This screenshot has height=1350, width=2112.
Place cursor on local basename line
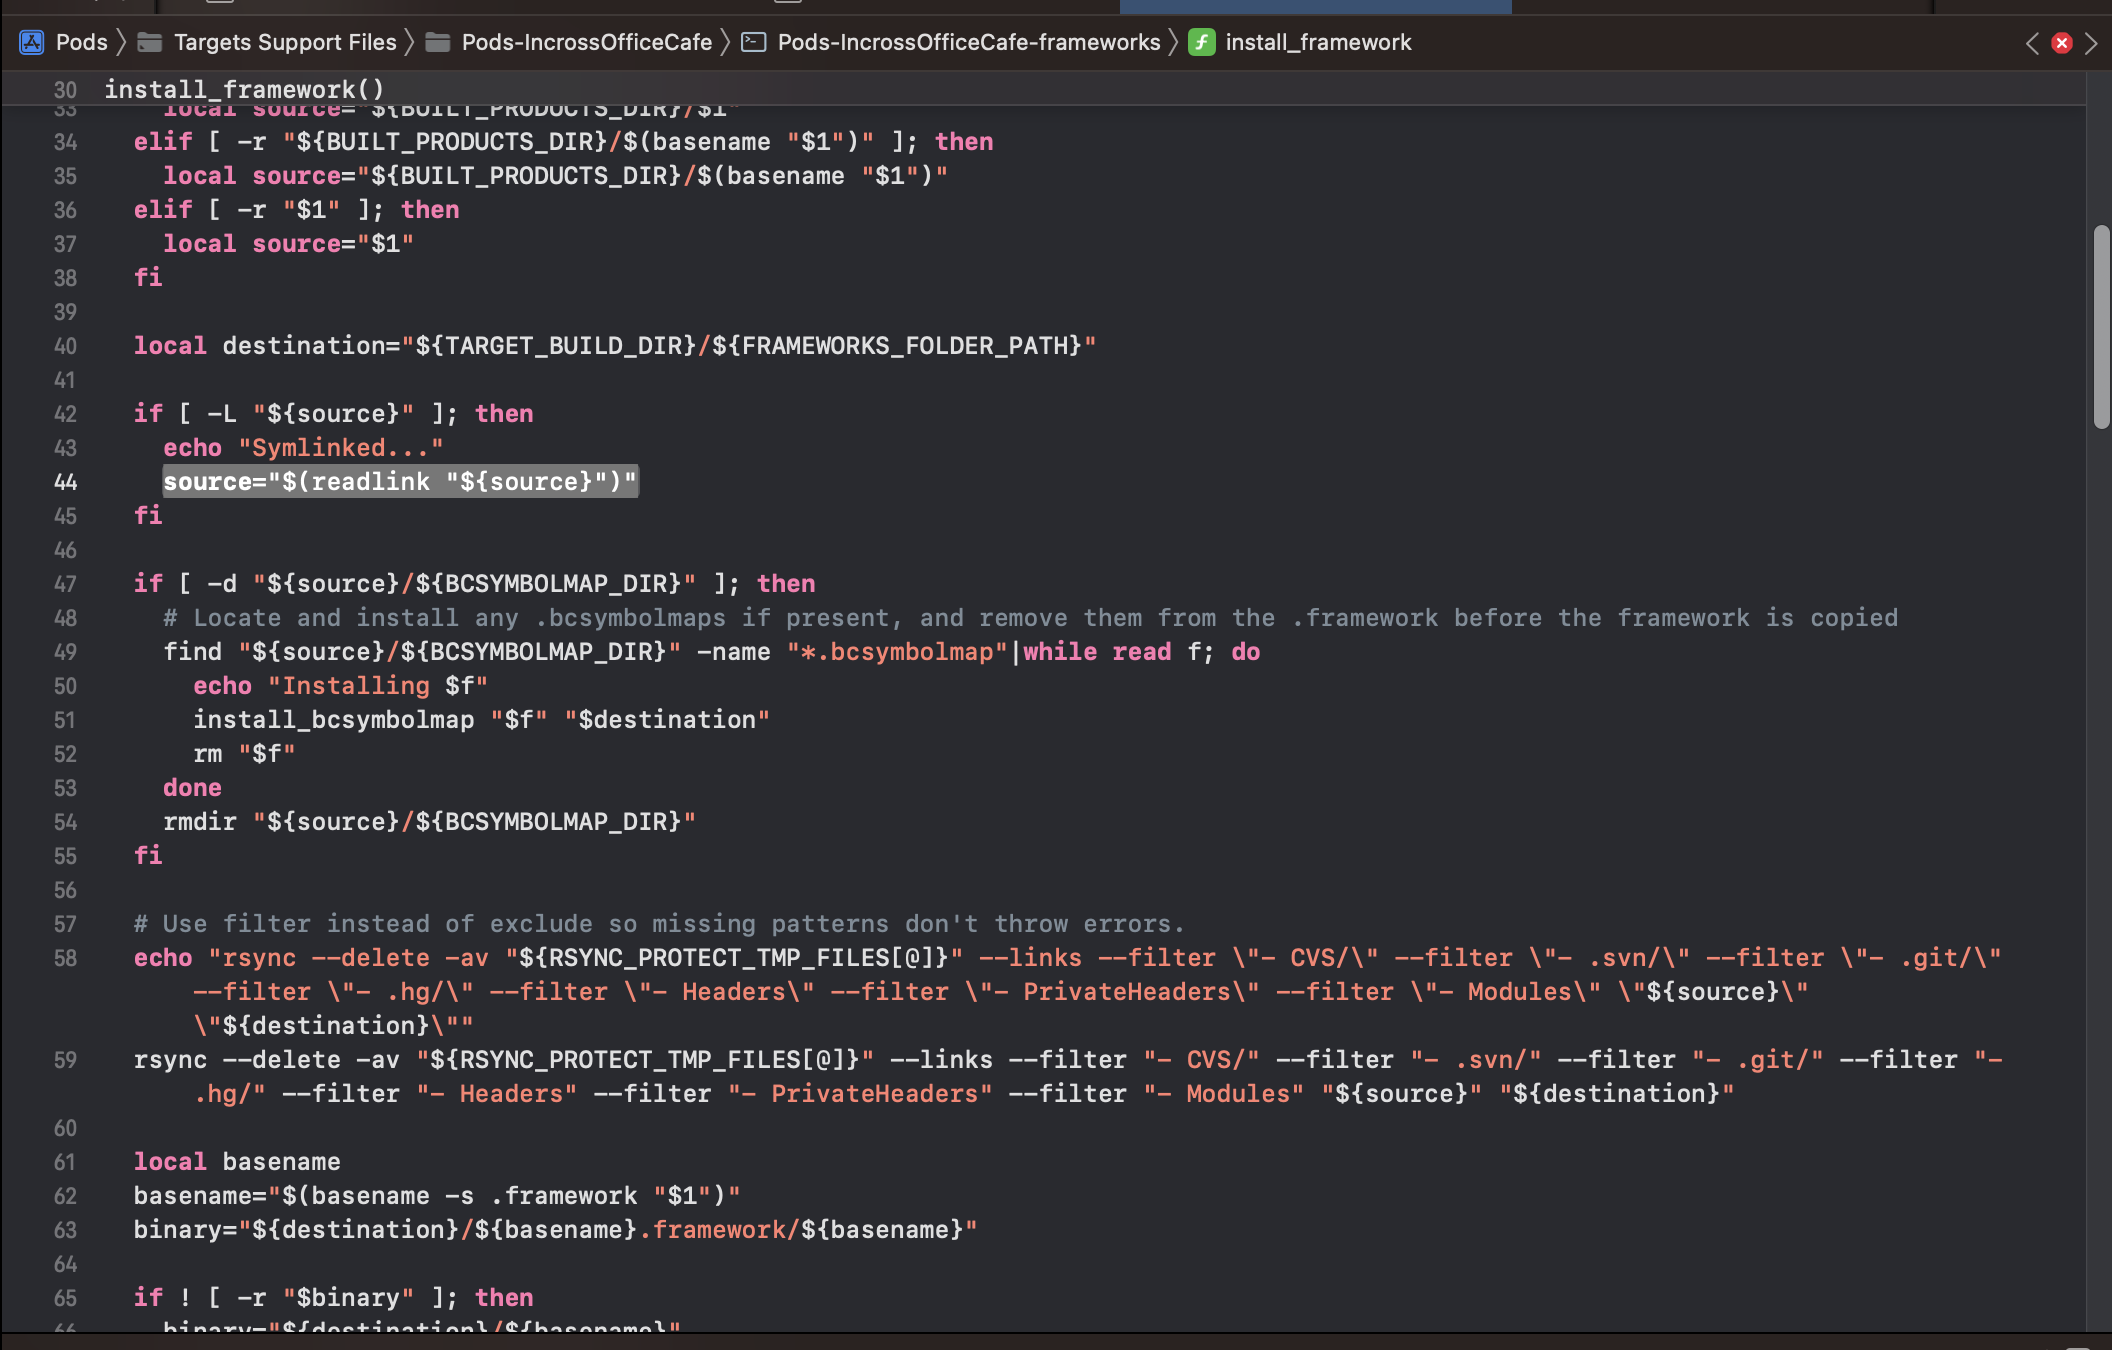237,1162
